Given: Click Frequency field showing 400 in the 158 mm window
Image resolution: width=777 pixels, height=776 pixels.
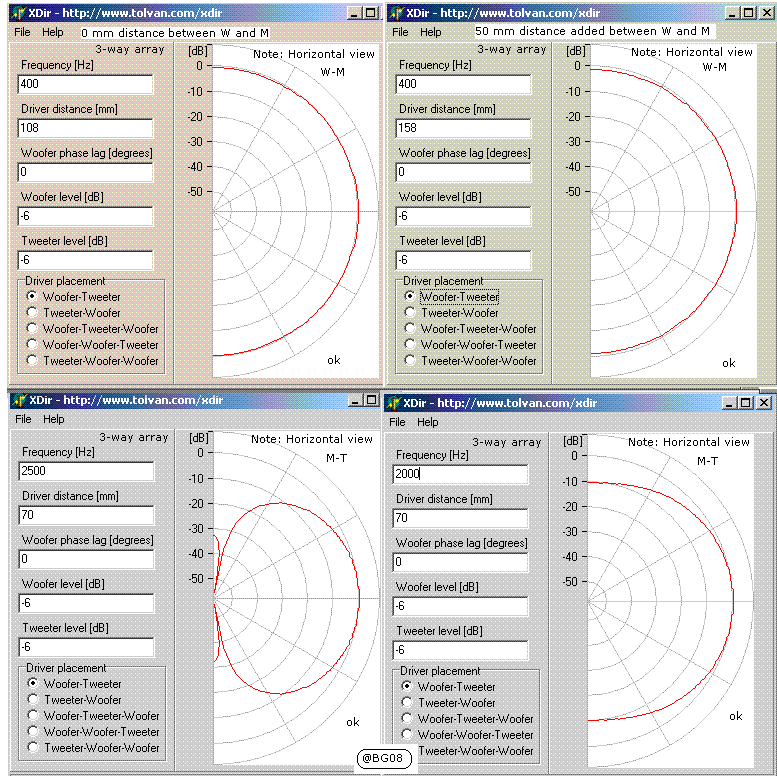Looking at the screenshot, I should click(x=463, y=84).
